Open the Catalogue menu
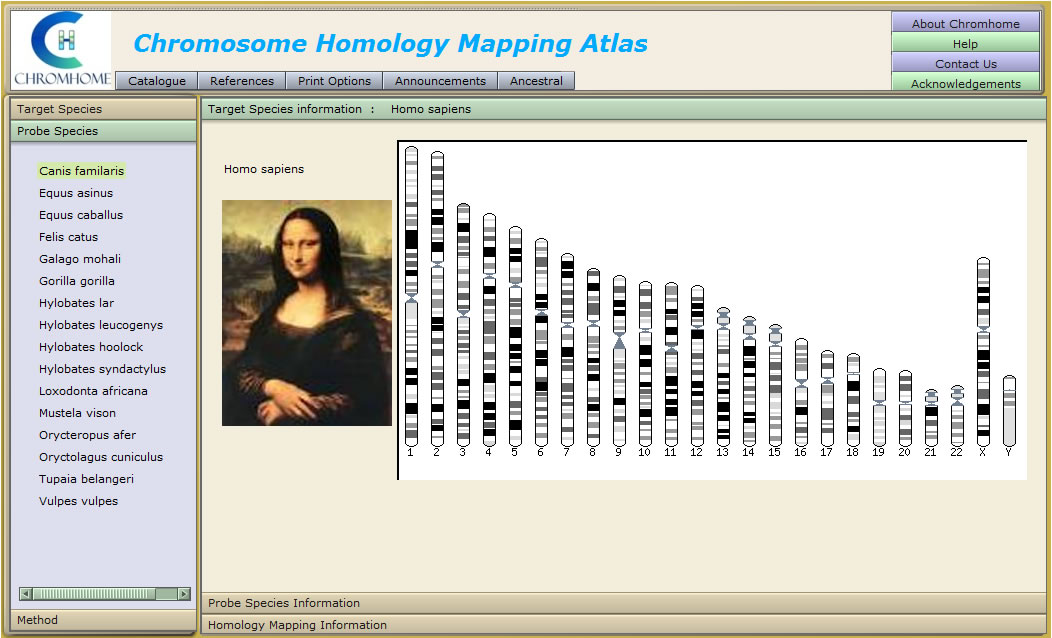Viewport: 1052px width, 638px height. click(157, 81)
